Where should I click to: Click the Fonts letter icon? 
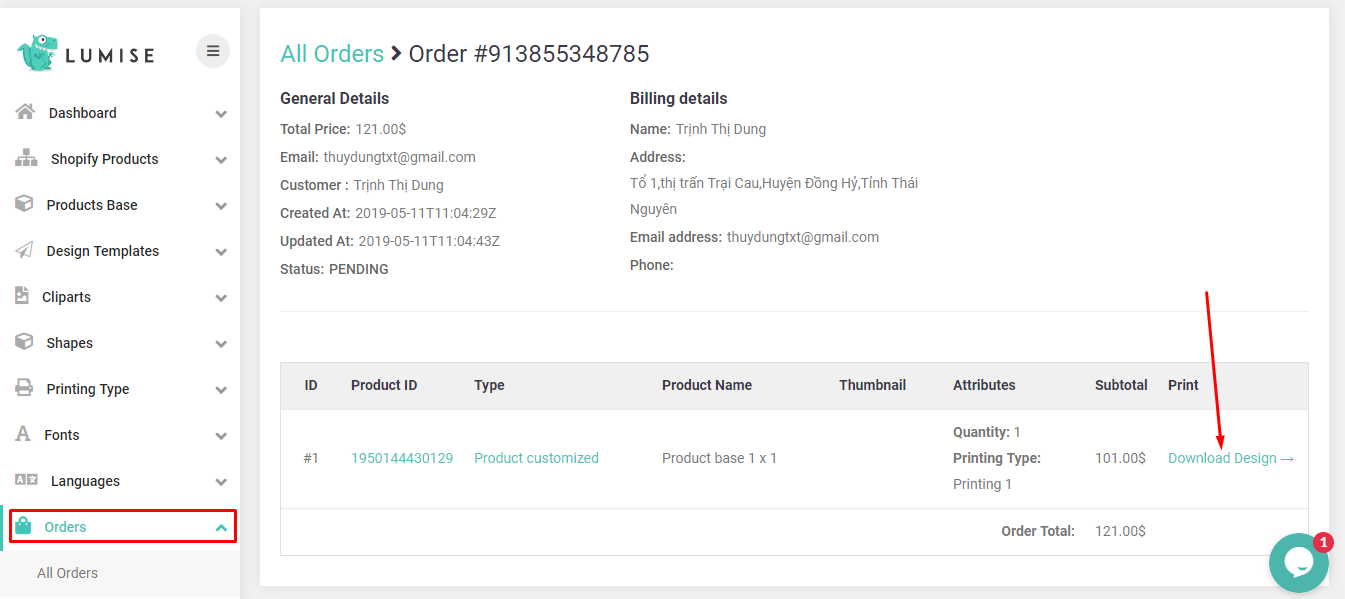[24, 434]
